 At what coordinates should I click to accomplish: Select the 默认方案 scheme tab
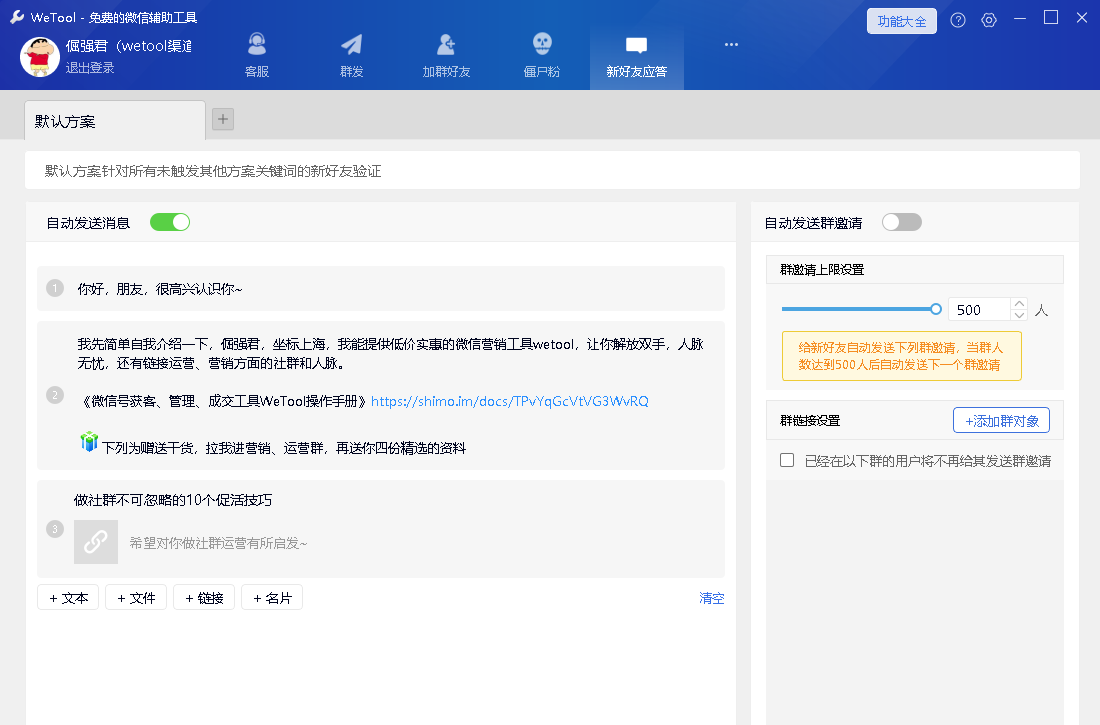tap(115, 121)
